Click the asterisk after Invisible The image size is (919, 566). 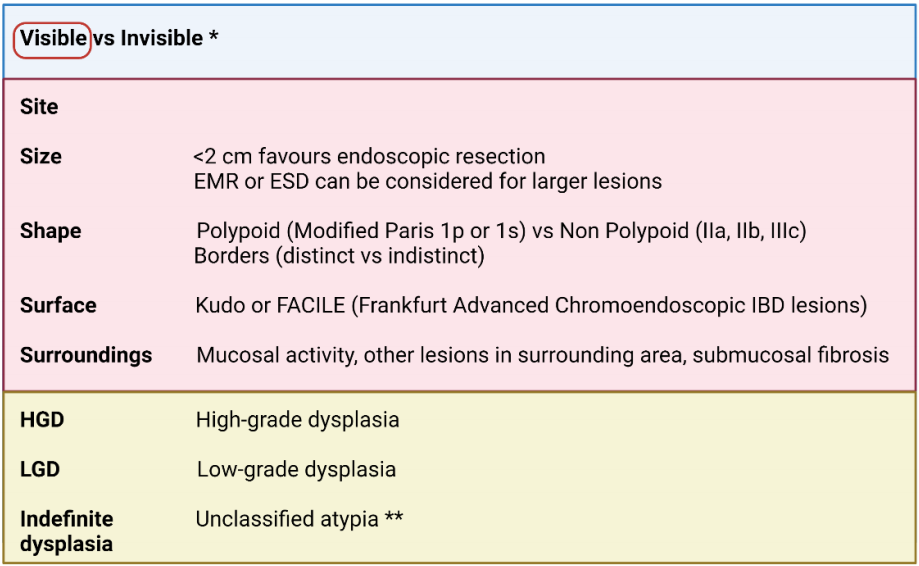click(x=213, y=36)
